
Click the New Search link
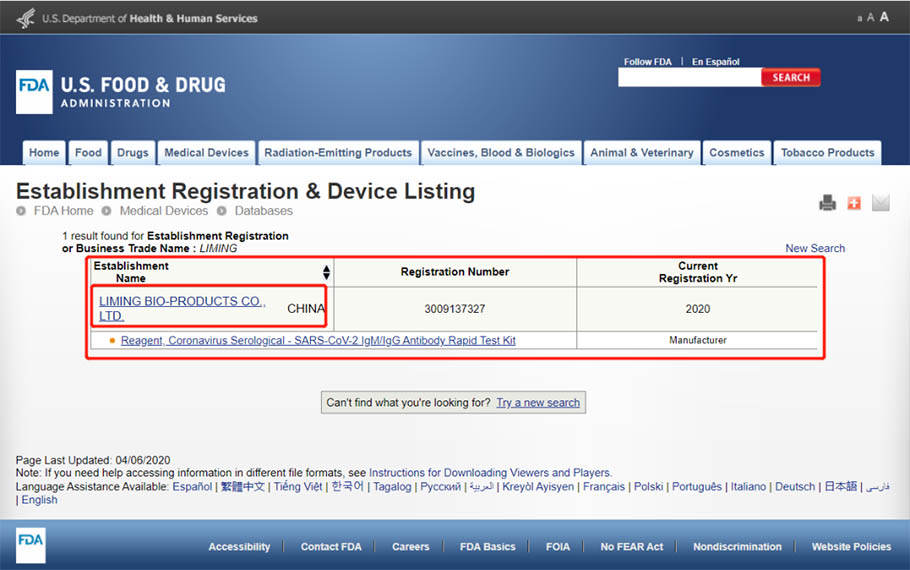coord(815,248)
